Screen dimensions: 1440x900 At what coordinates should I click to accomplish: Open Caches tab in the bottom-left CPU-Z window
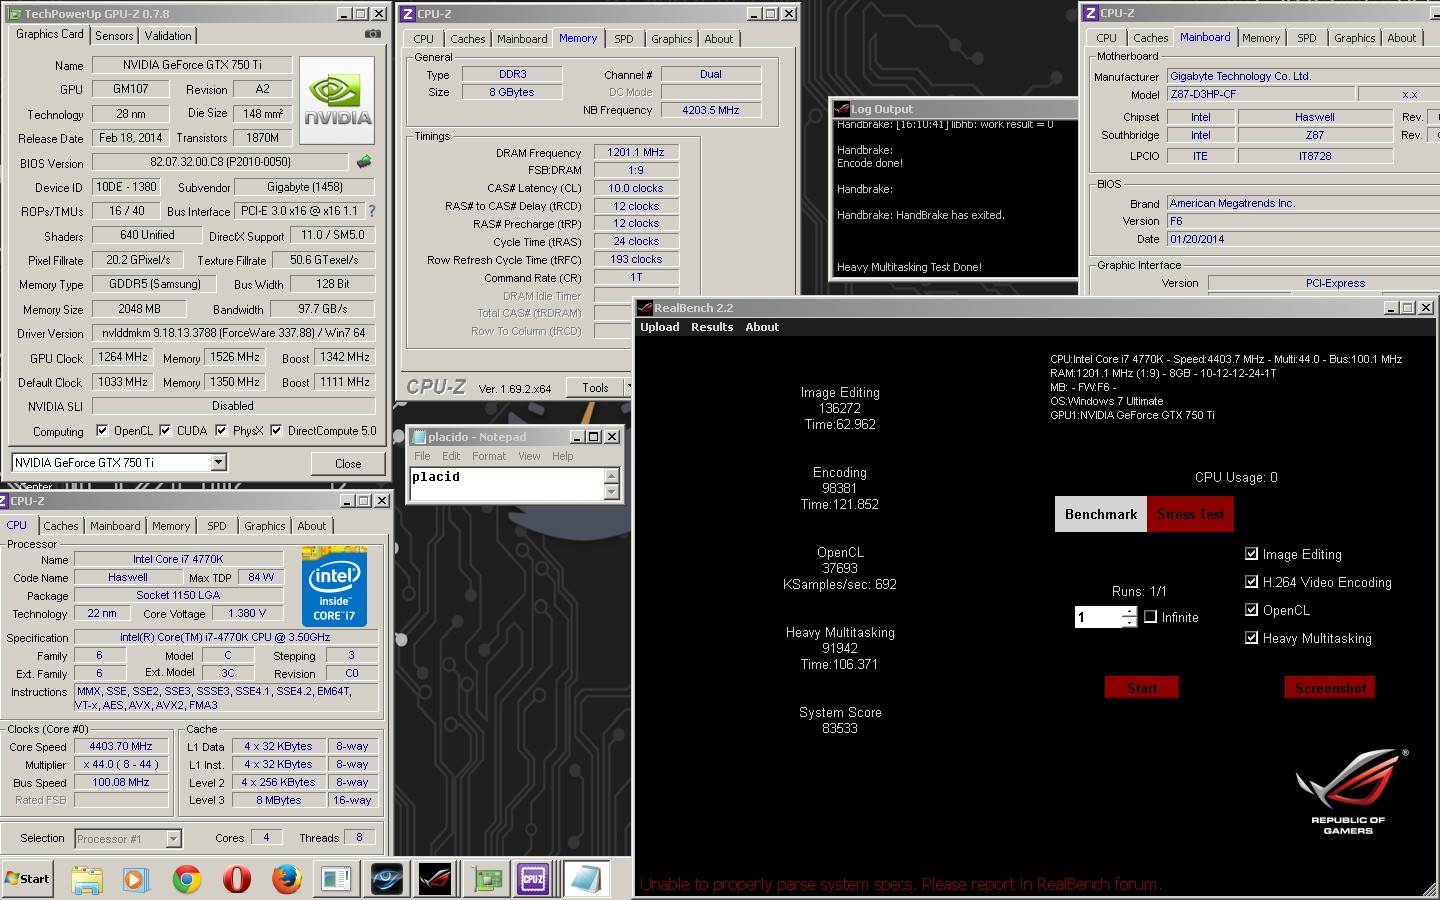click(x=61, y=526)
